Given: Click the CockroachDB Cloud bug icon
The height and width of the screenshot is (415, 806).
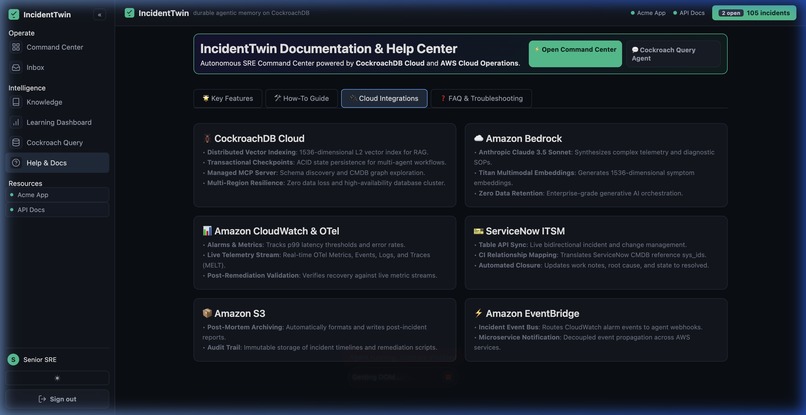Looking at the screenshot, I should [207, 138].
